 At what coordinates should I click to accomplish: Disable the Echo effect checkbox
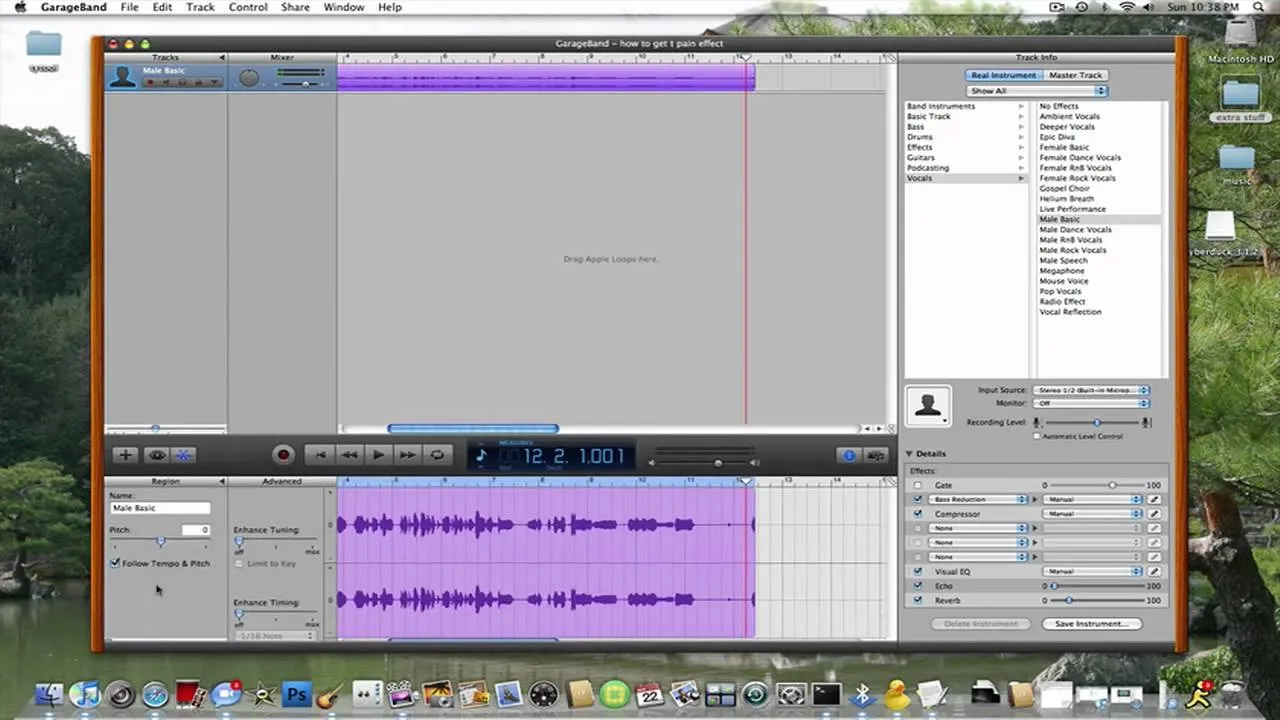(x=918, y=586)
